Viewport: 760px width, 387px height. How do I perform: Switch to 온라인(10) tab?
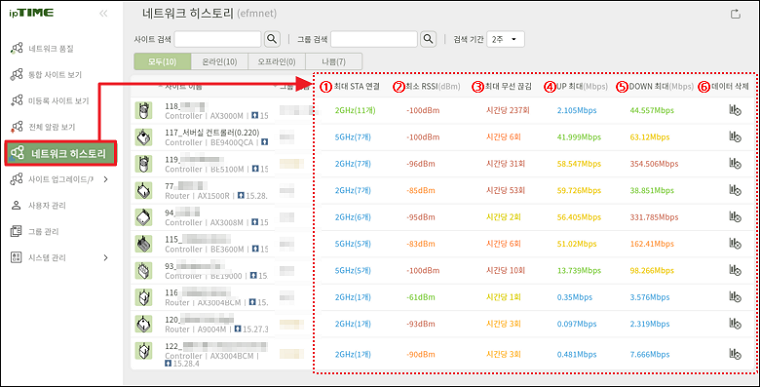tap(220, 62)
